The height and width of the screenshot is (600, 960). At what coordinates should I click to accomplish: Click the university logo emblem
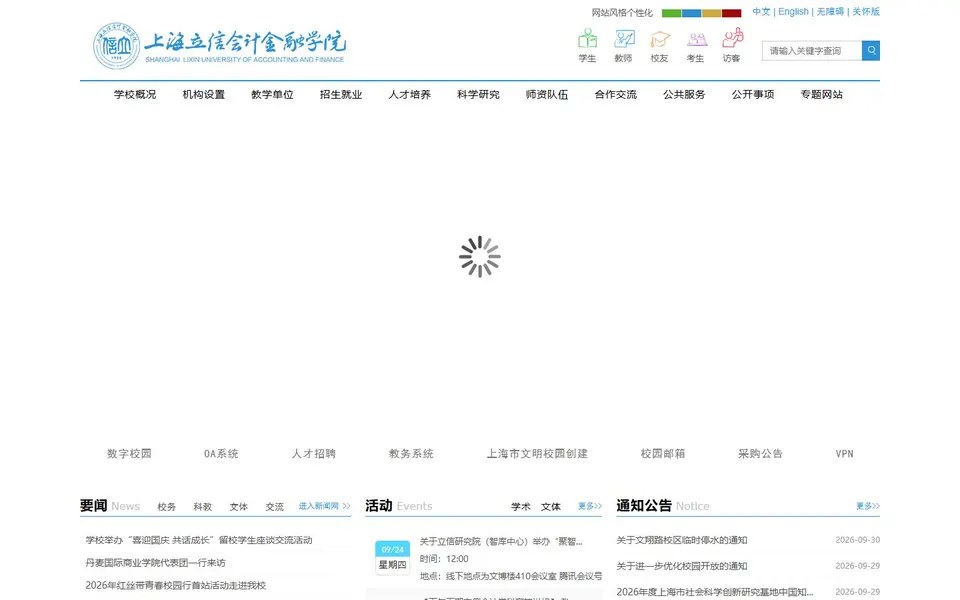coord(116,46)
